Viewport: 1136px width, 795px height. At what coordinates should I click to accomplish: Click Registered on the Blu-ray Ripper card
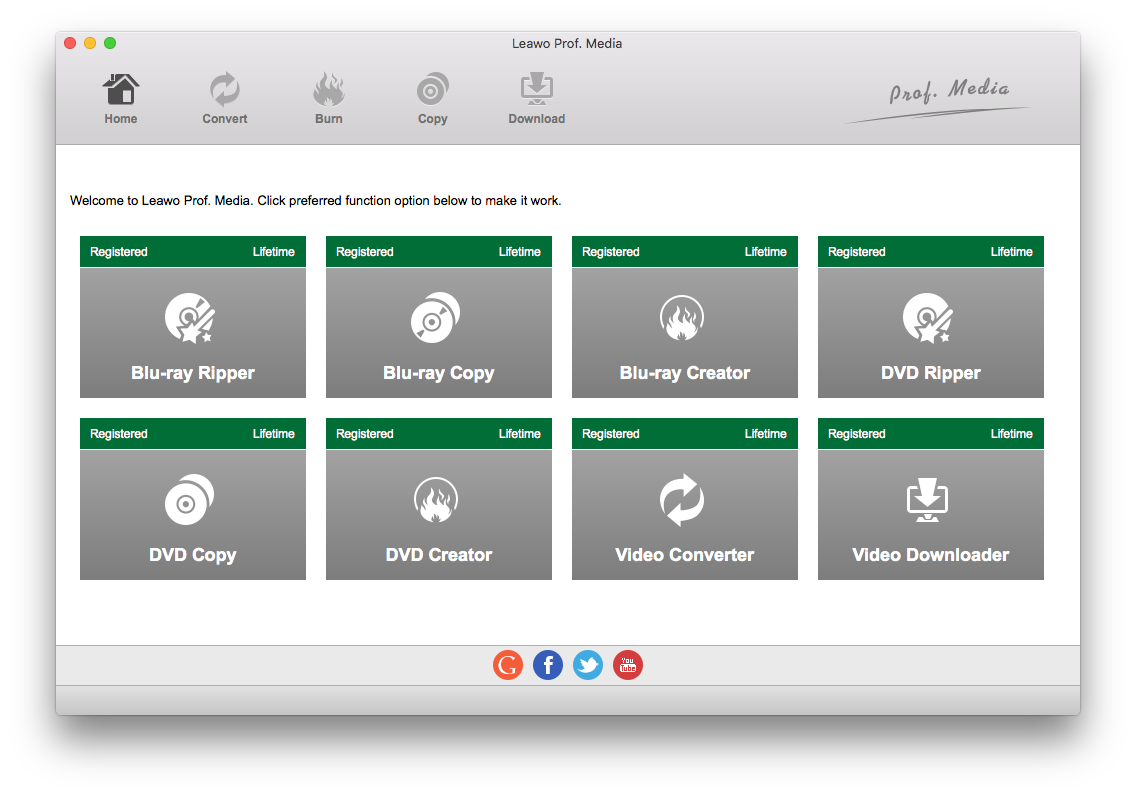tap(119, 251)
